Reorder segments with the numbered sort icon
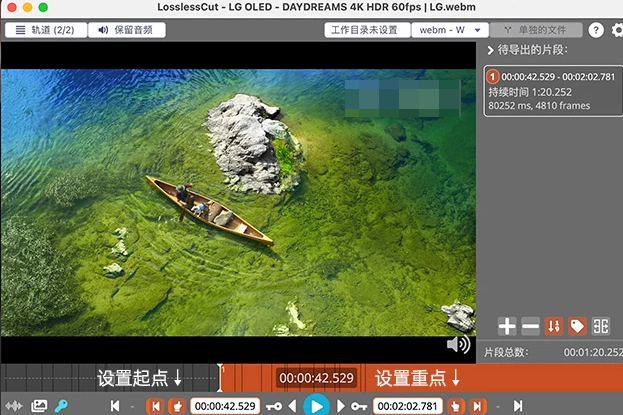The width and height of the screenshot is (623, 415). point(554,326)
